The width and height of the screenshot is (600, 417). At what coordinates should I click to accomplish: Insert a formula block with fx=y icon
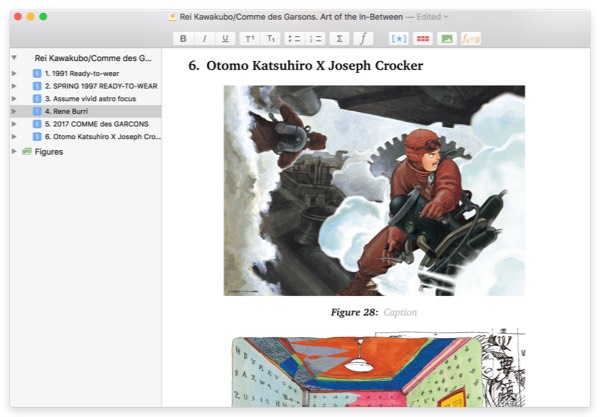tap(471, 39)
